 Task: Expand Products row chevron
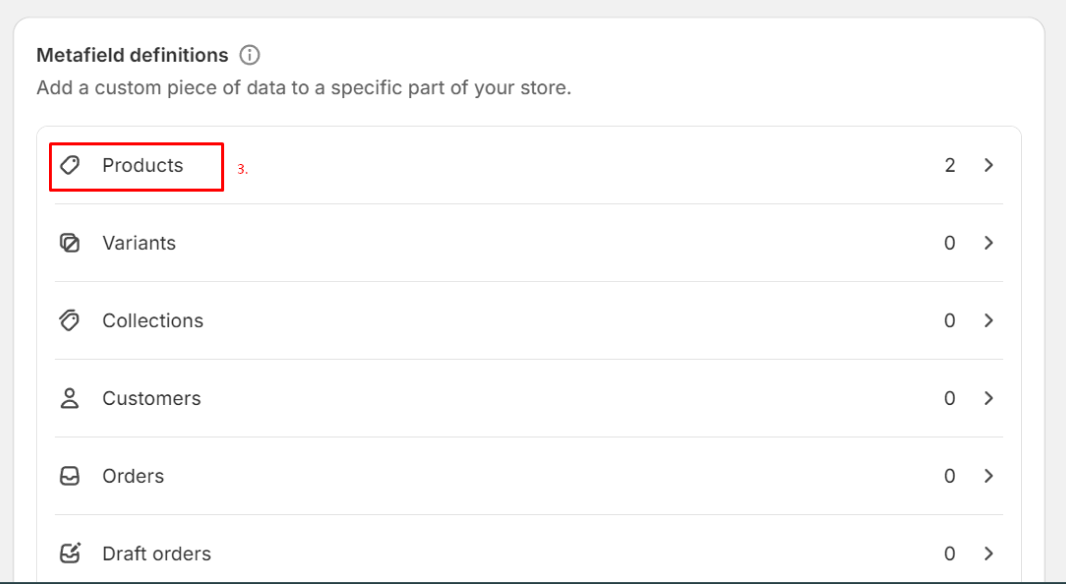989,165
